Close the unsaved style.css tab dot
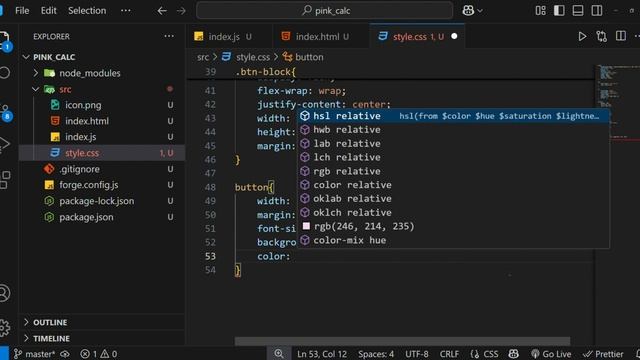Image resolution: width=640 pixels, height=360 pixels. [454, 36]
